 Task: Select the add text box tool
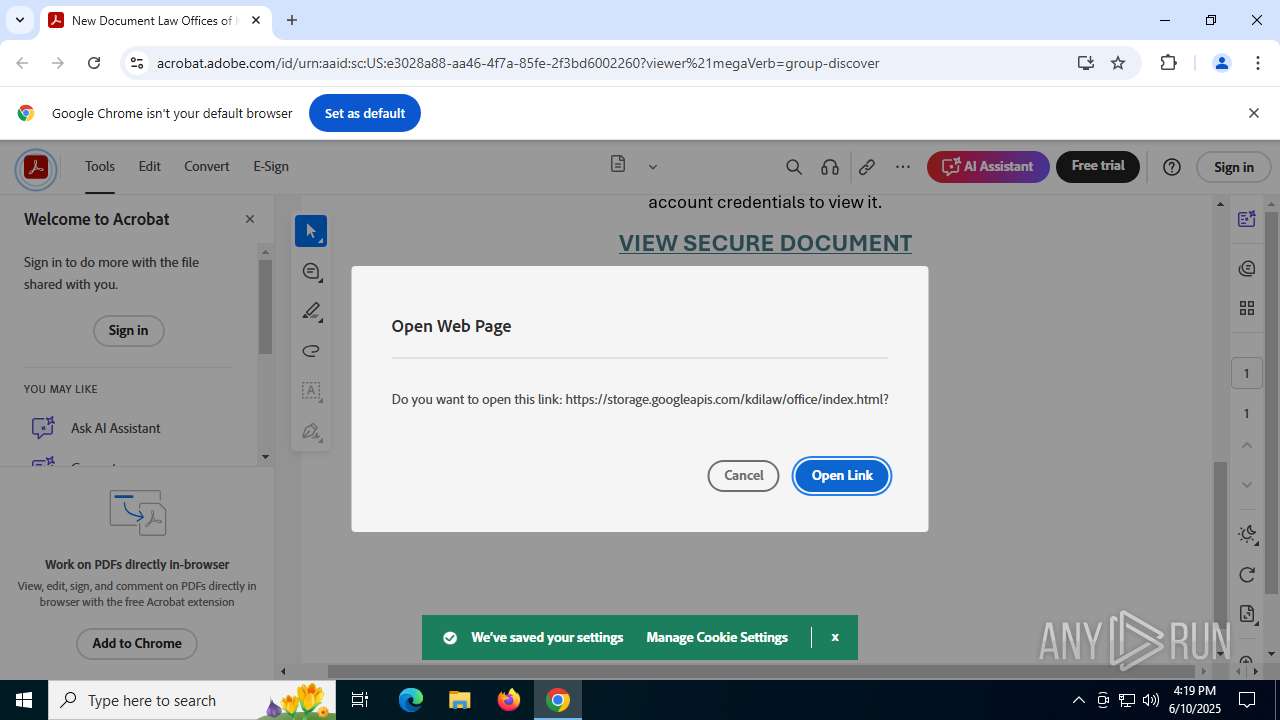click(311, 391)
